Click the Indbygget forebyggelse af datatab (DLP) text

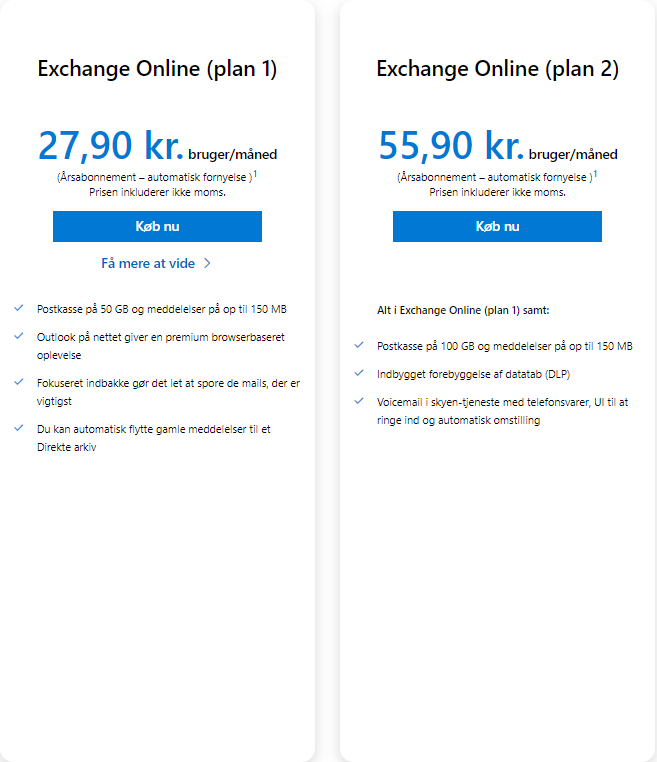[473, 374]
